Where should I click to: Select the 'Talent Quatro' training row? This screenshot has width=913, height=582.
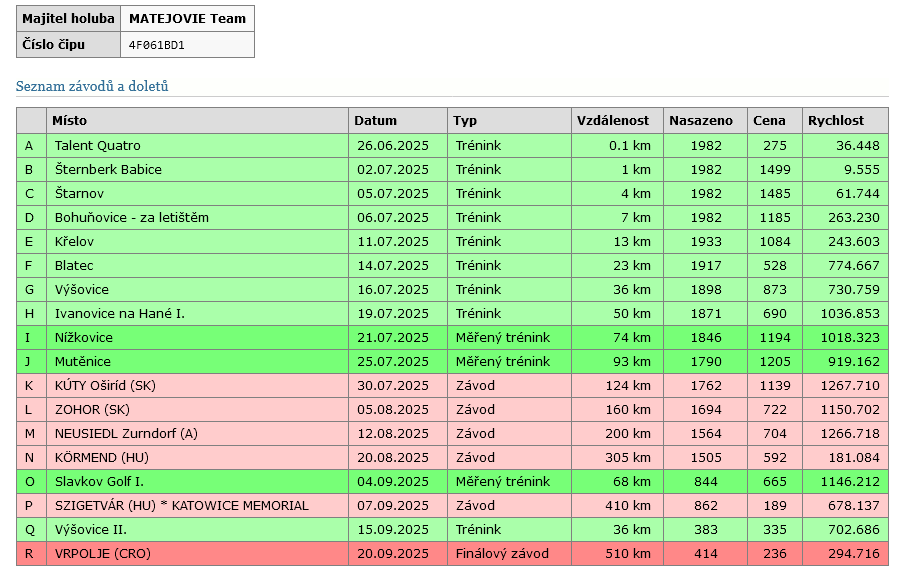[98, 146]
